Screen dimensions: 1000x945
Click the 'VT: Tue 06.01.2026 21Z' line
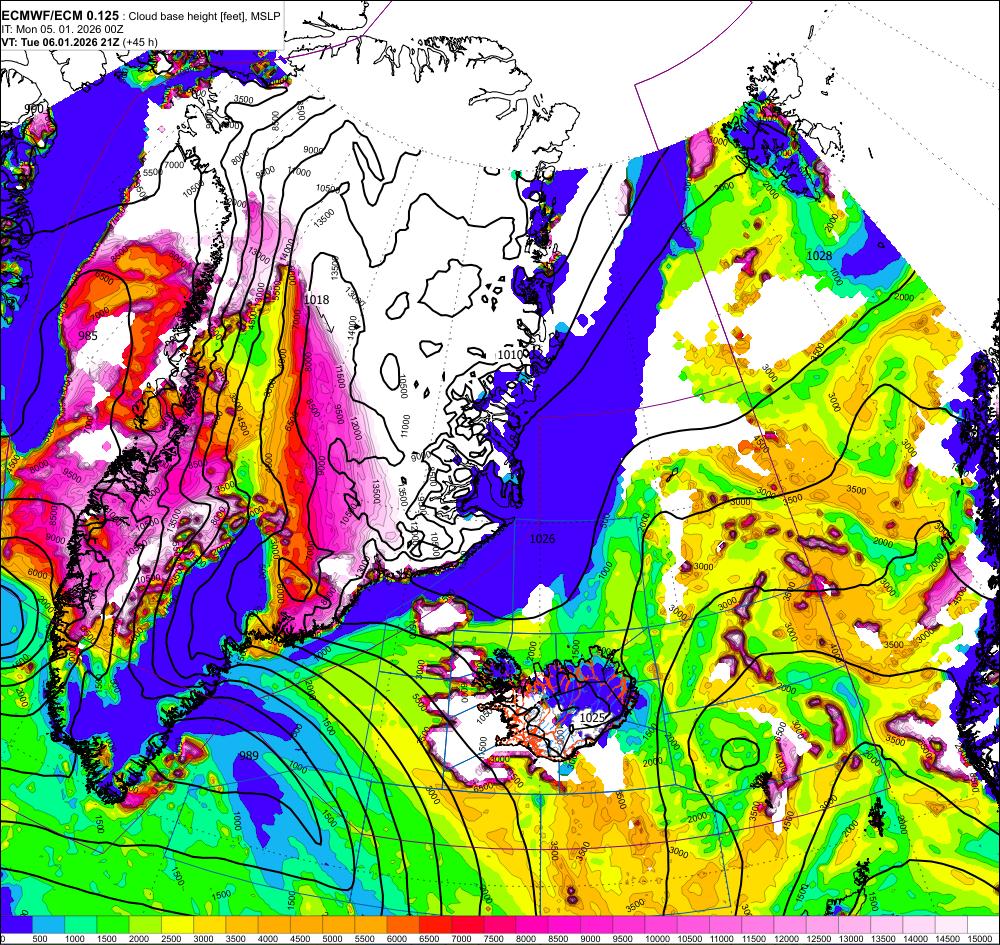pos(61,42)
